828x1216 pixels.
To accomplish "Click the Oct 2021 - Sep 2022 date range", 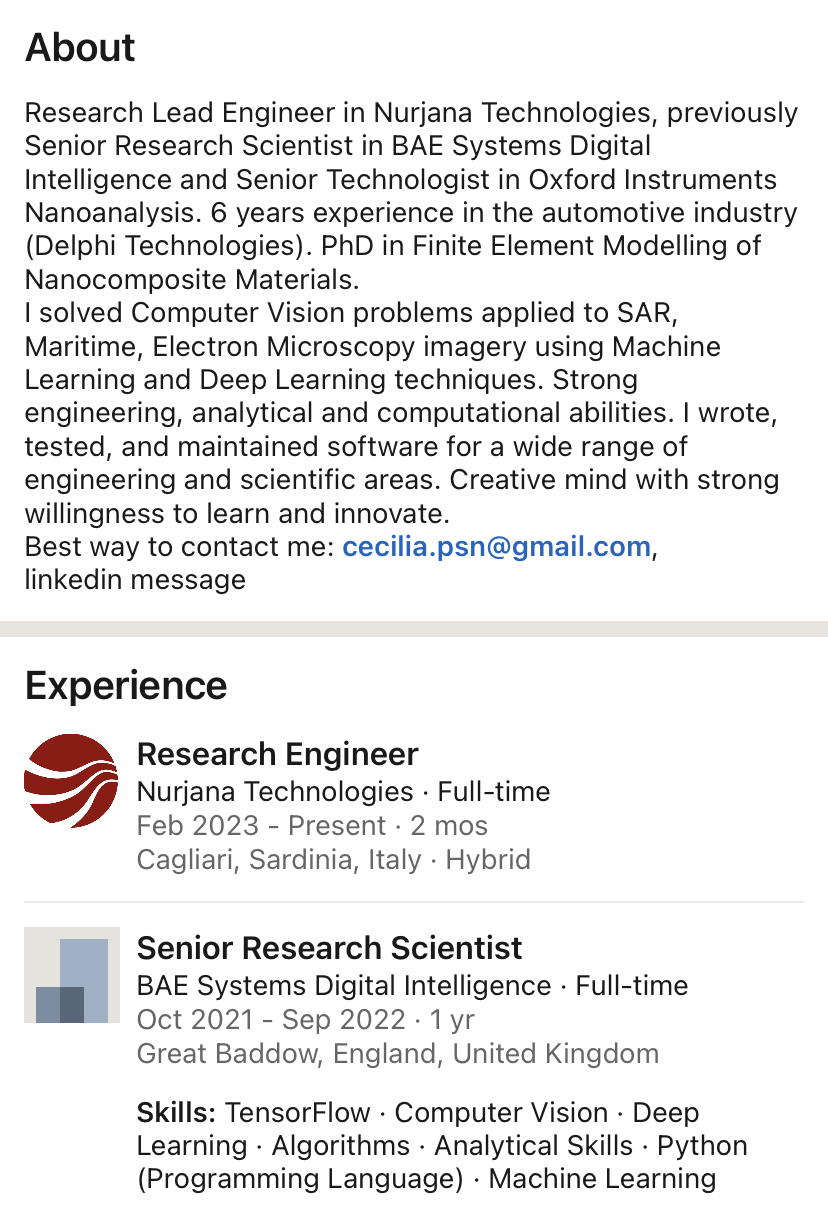I will click(x=305, y=1020).
